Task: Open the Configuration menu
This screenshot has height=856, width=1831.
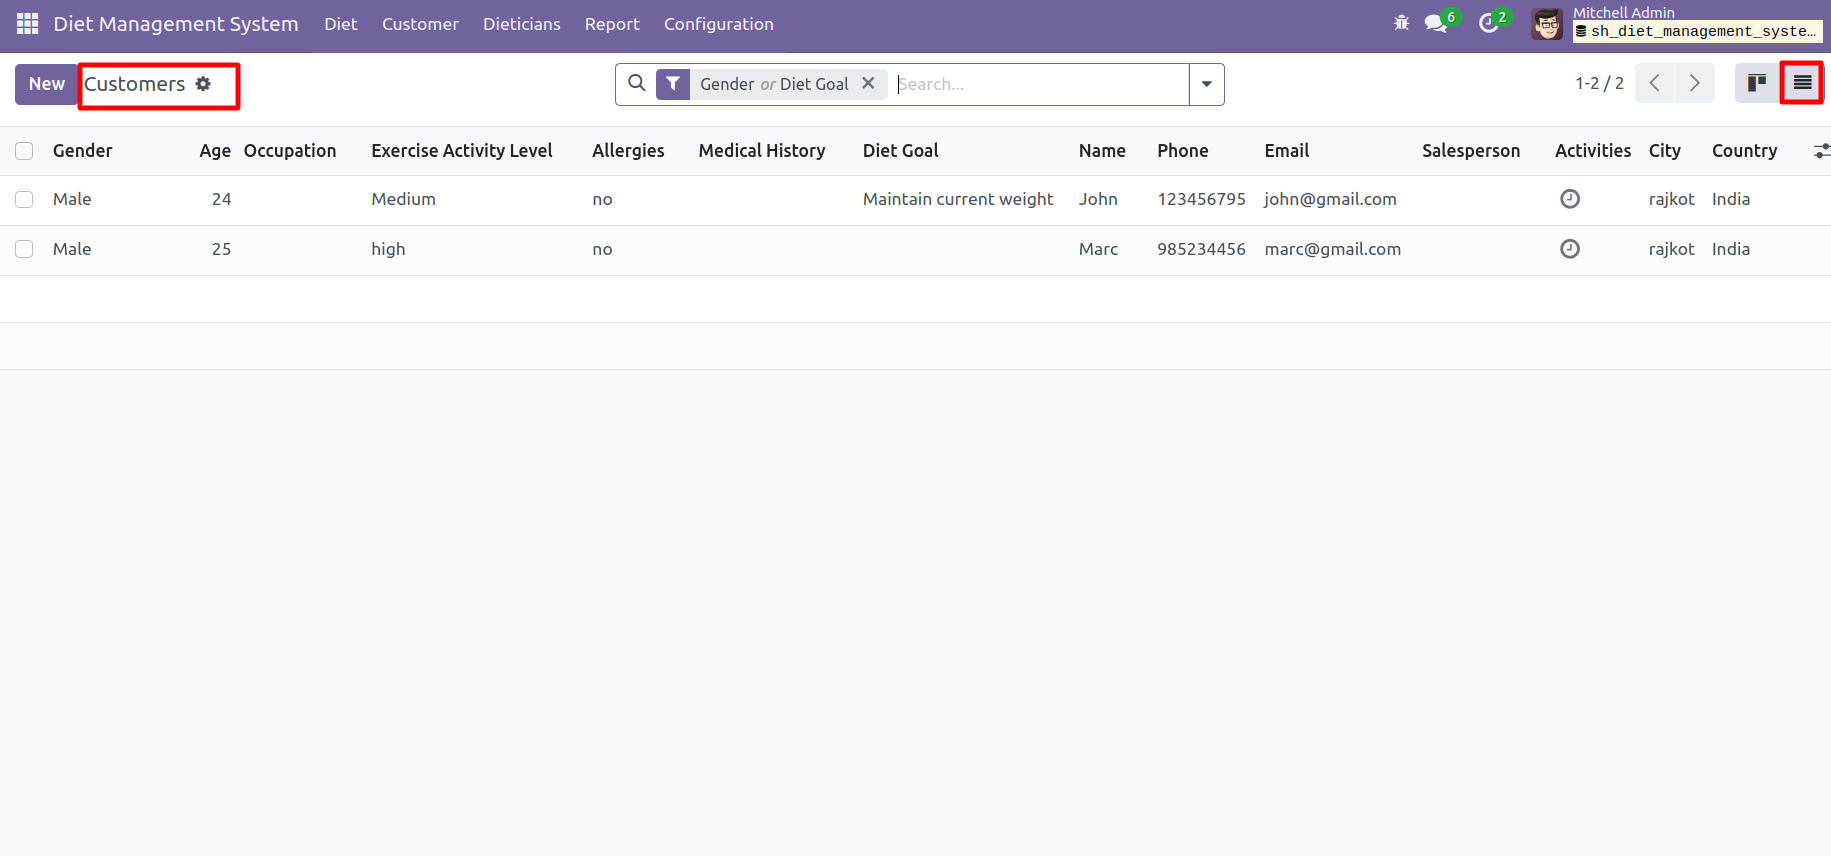Action: point(718,24)
